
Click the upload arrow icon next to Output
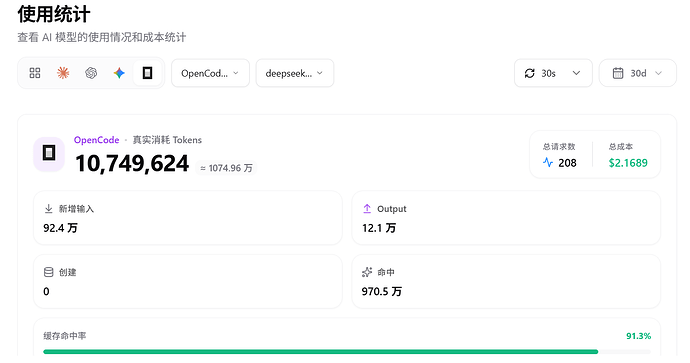coord(367,209)
